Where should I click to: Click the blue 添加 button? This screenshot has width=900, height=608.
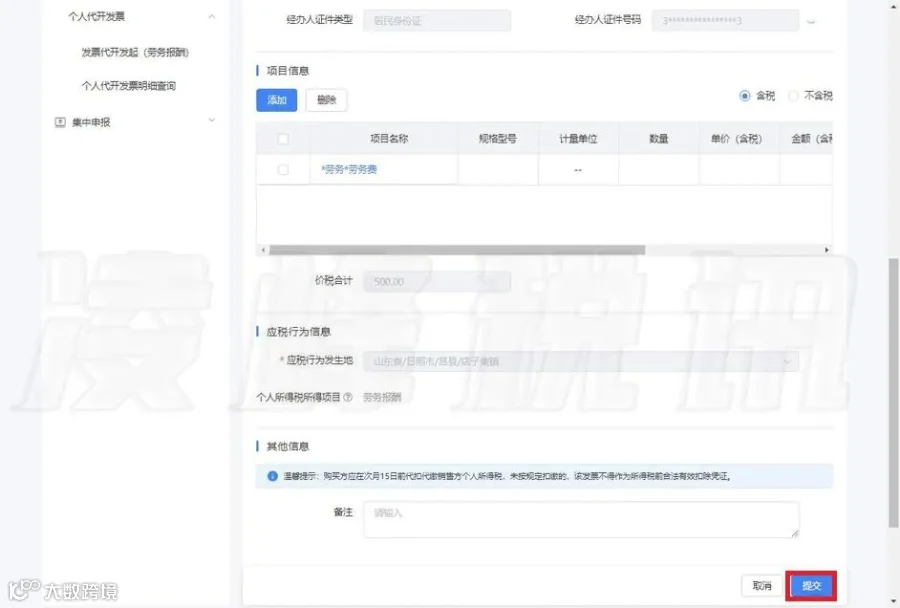(277, 100)
